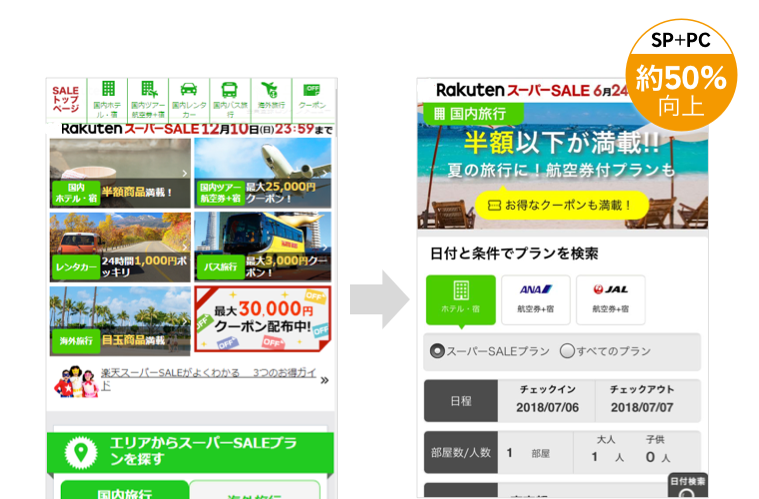This screenshot has height=499, width=759.
Task: Click the お得なクーポンも満載 yellow button
Action: click(562, 205)
